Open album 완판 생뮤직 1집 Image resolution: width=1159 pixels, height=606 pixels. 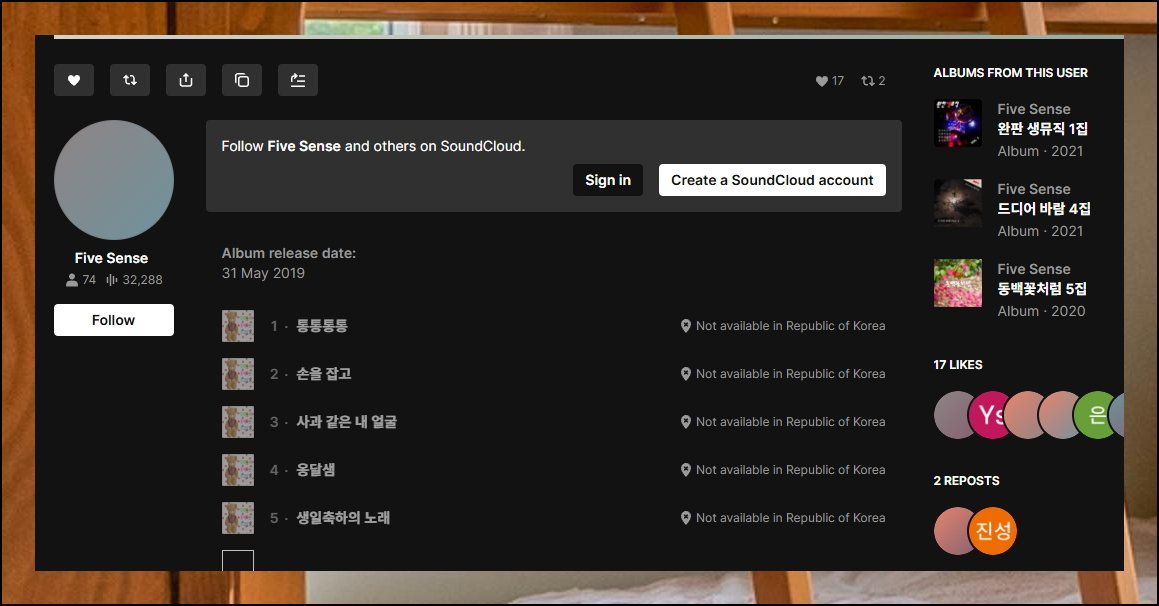1042,129
